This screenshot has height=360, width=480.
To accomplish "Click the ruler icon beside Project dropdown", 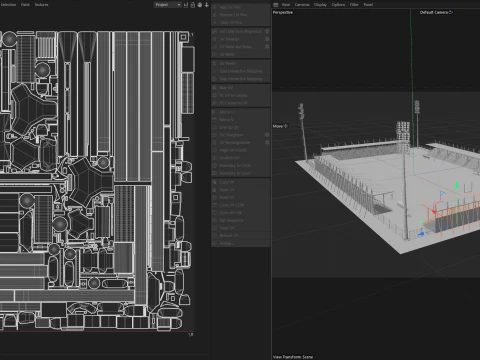I will pos(186,5).
